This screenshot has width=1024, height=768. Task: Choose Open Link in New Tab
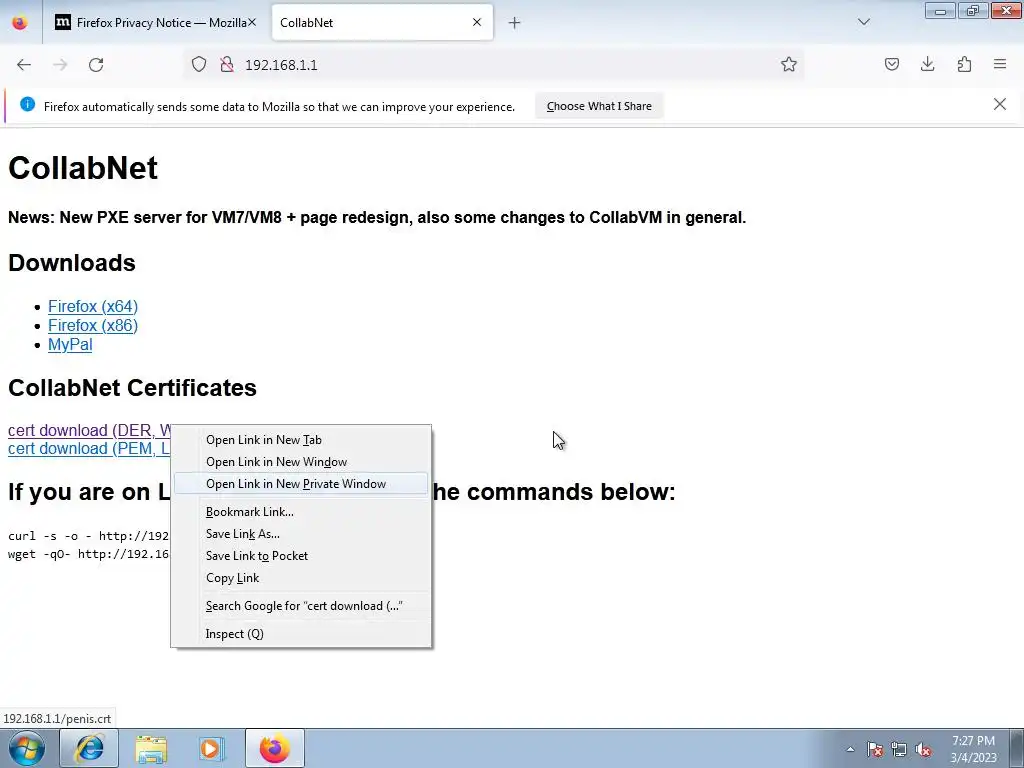[301, 440]
